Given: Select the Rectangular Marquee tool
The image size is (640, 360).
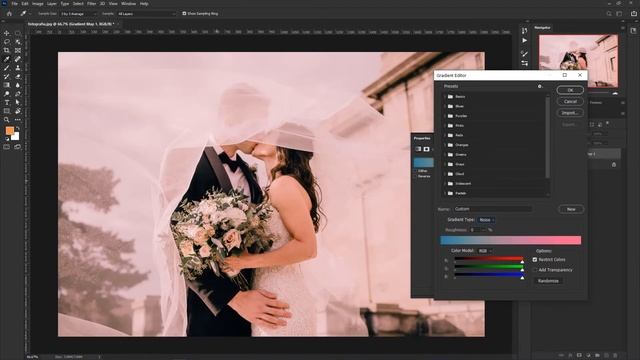Looking at the screenshot, I should click(18, 33).
